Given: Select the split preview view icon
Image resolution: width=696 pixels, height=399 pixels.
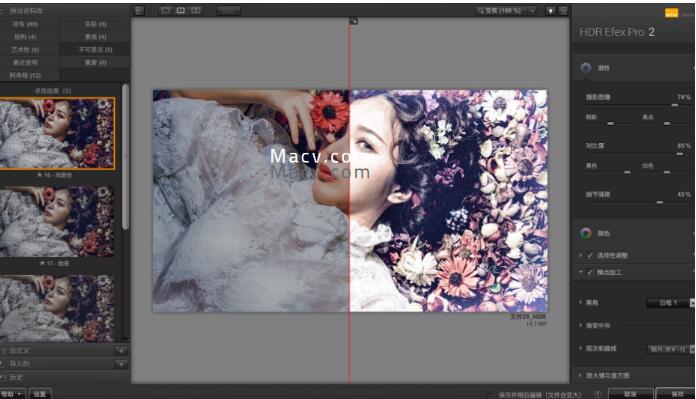Looking at the screenshot, I should [181, 10].
